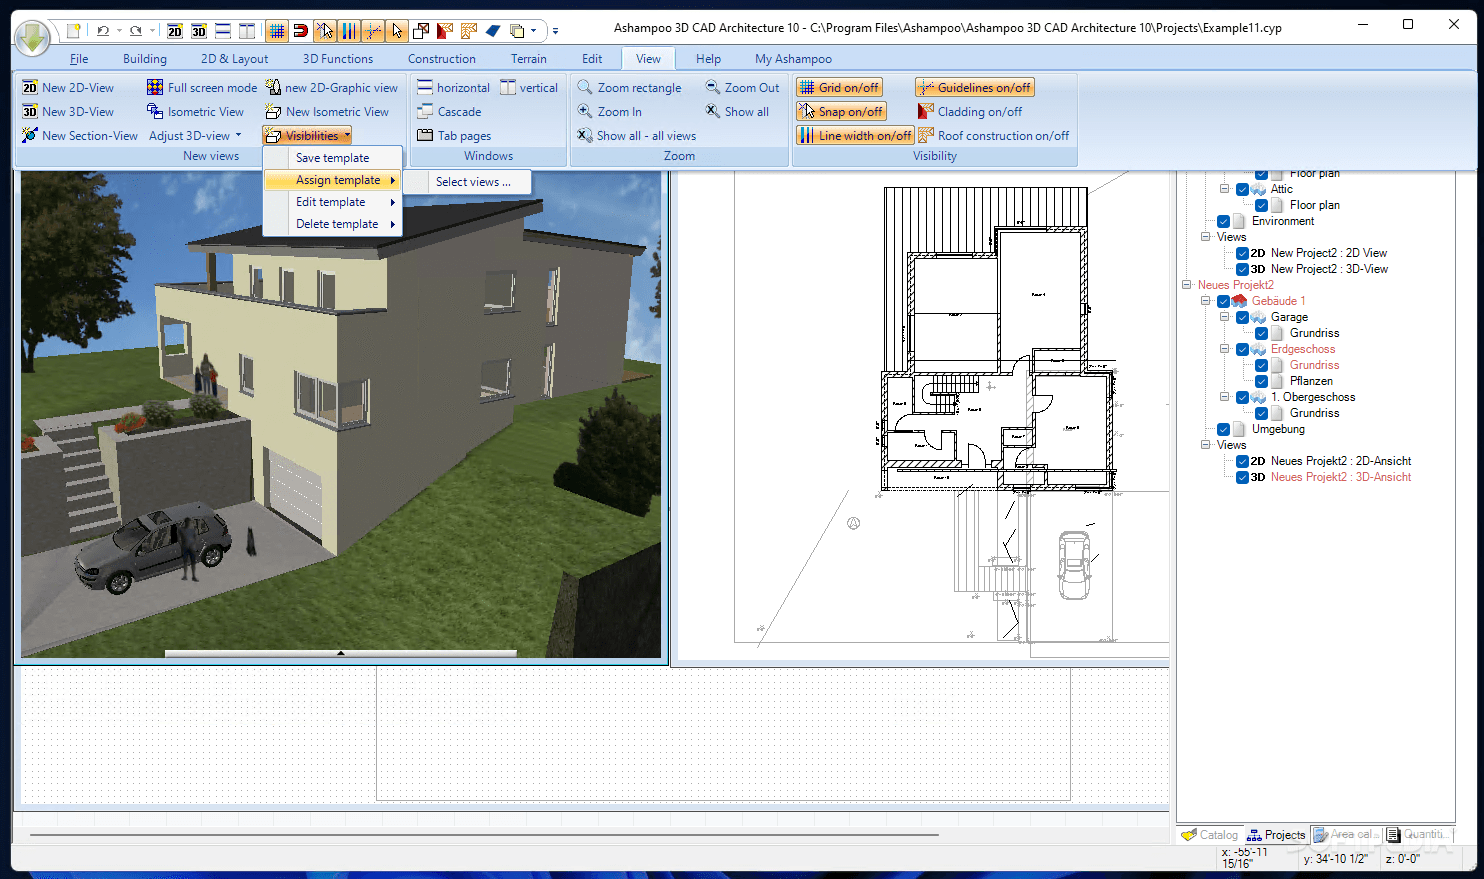
Task: Click the redo arrow icon
Action: click(136, 31)
